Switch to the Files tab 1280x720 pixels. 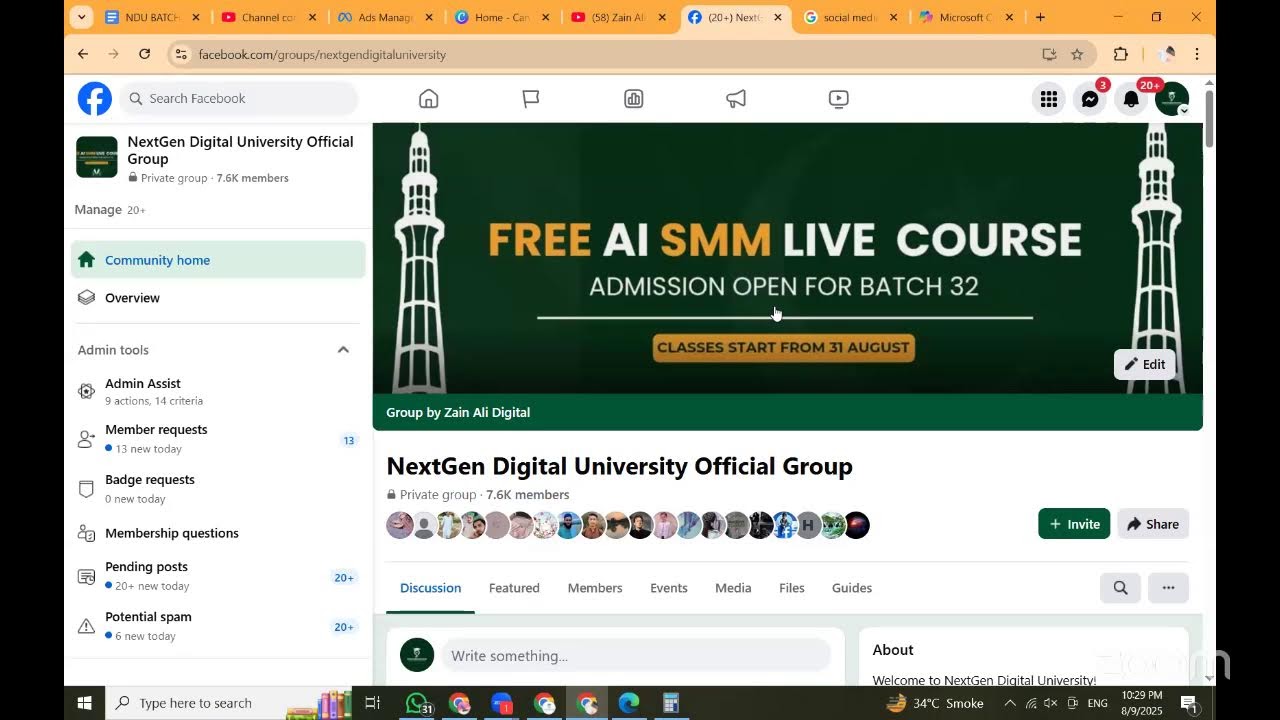click(792, 588)
